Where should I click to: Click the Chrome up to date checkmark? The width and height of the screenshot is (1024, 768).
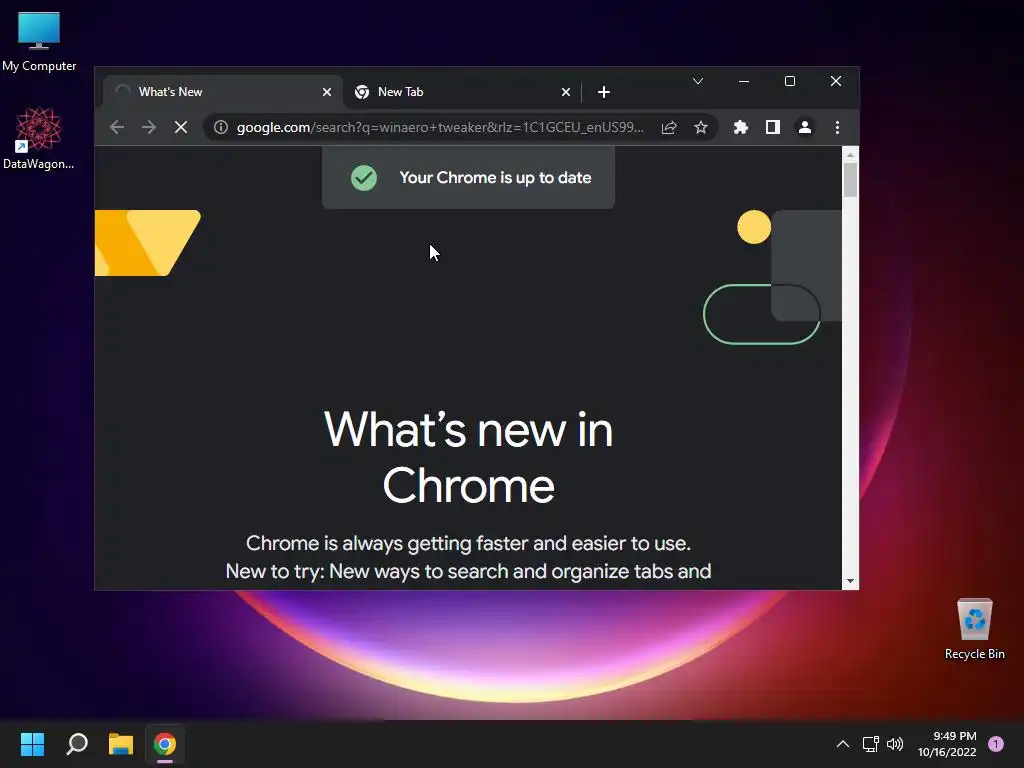(x=364, y=178)
